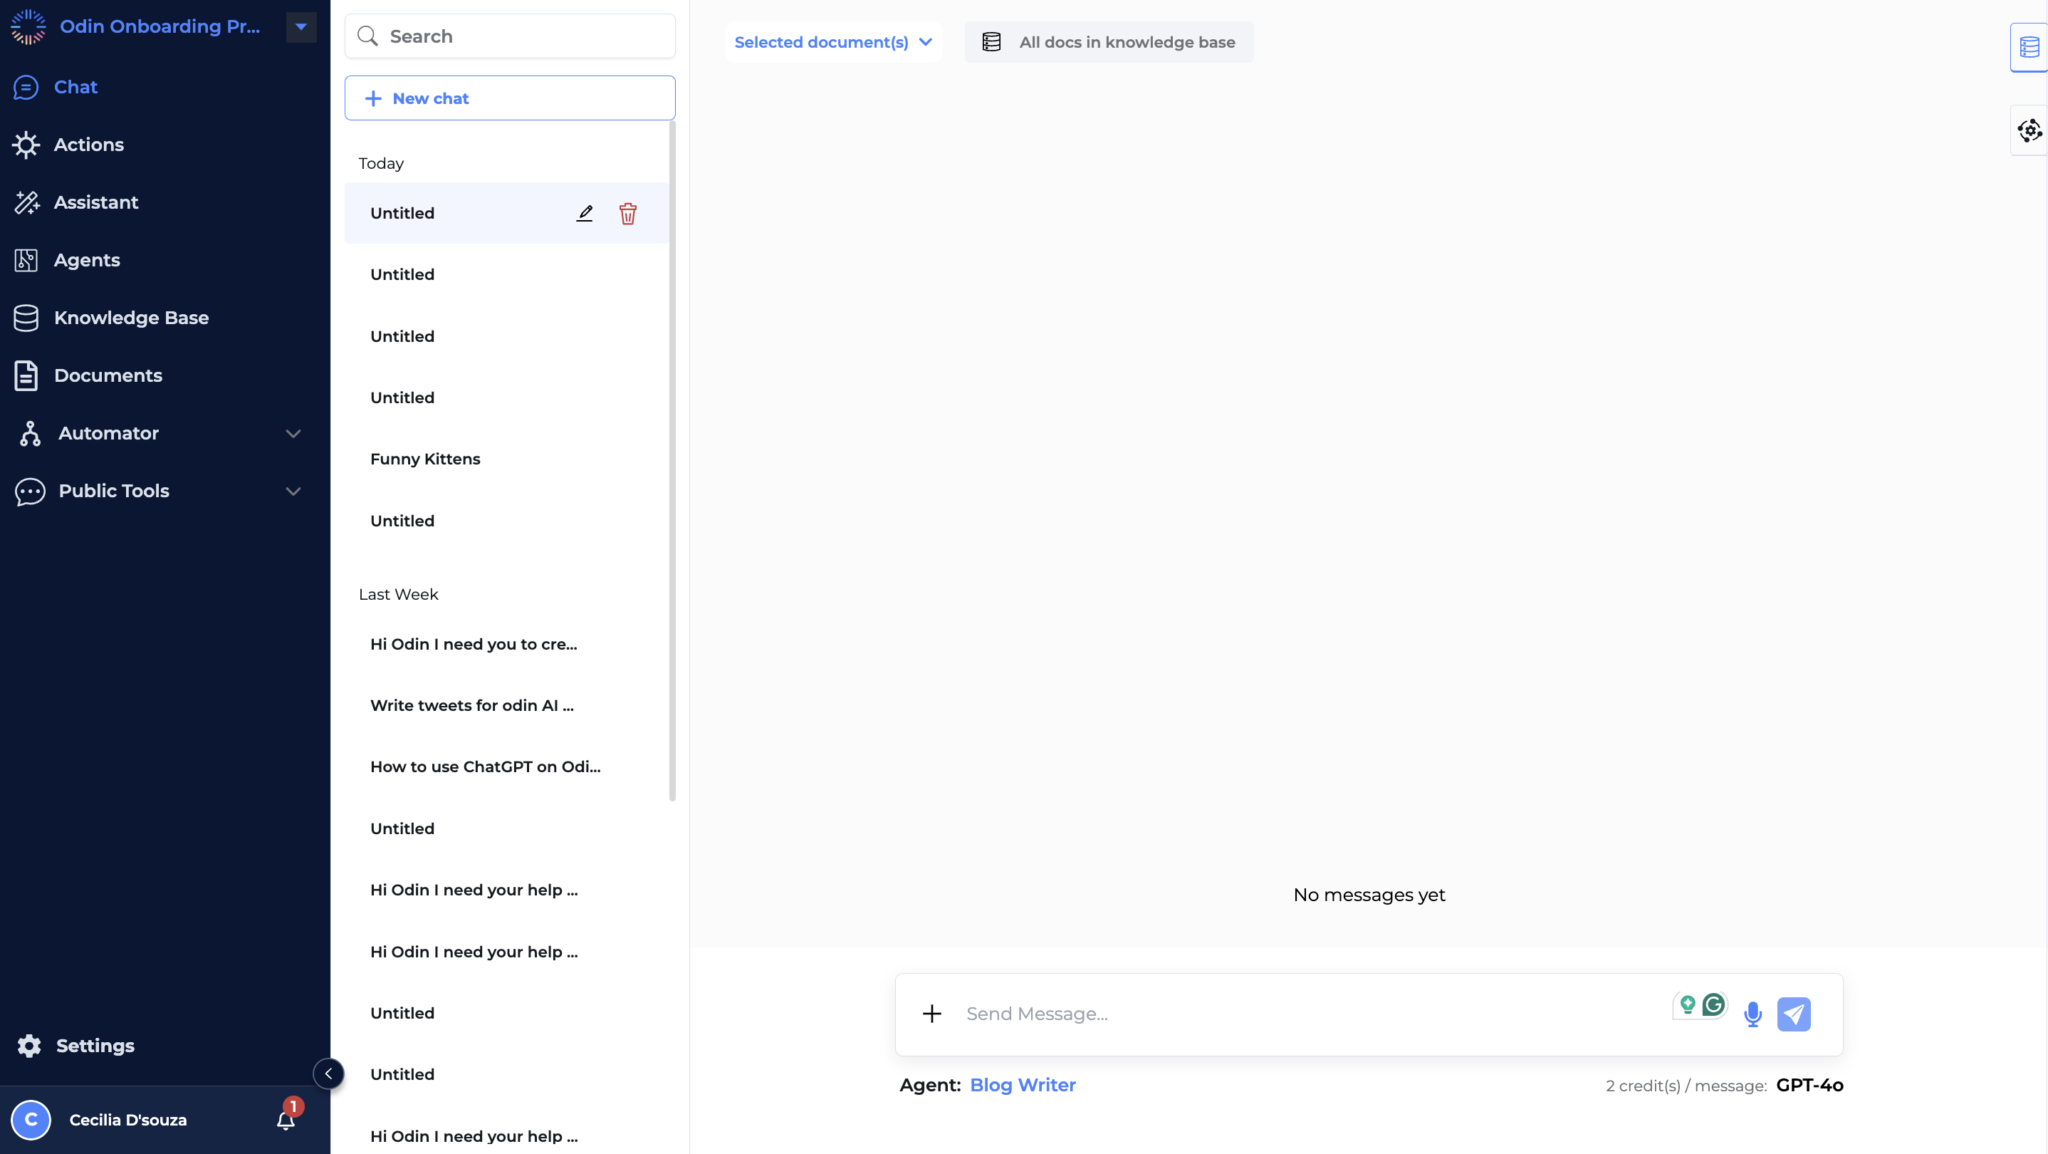Click the rename pencil on Untitled chat

[584, 213]
